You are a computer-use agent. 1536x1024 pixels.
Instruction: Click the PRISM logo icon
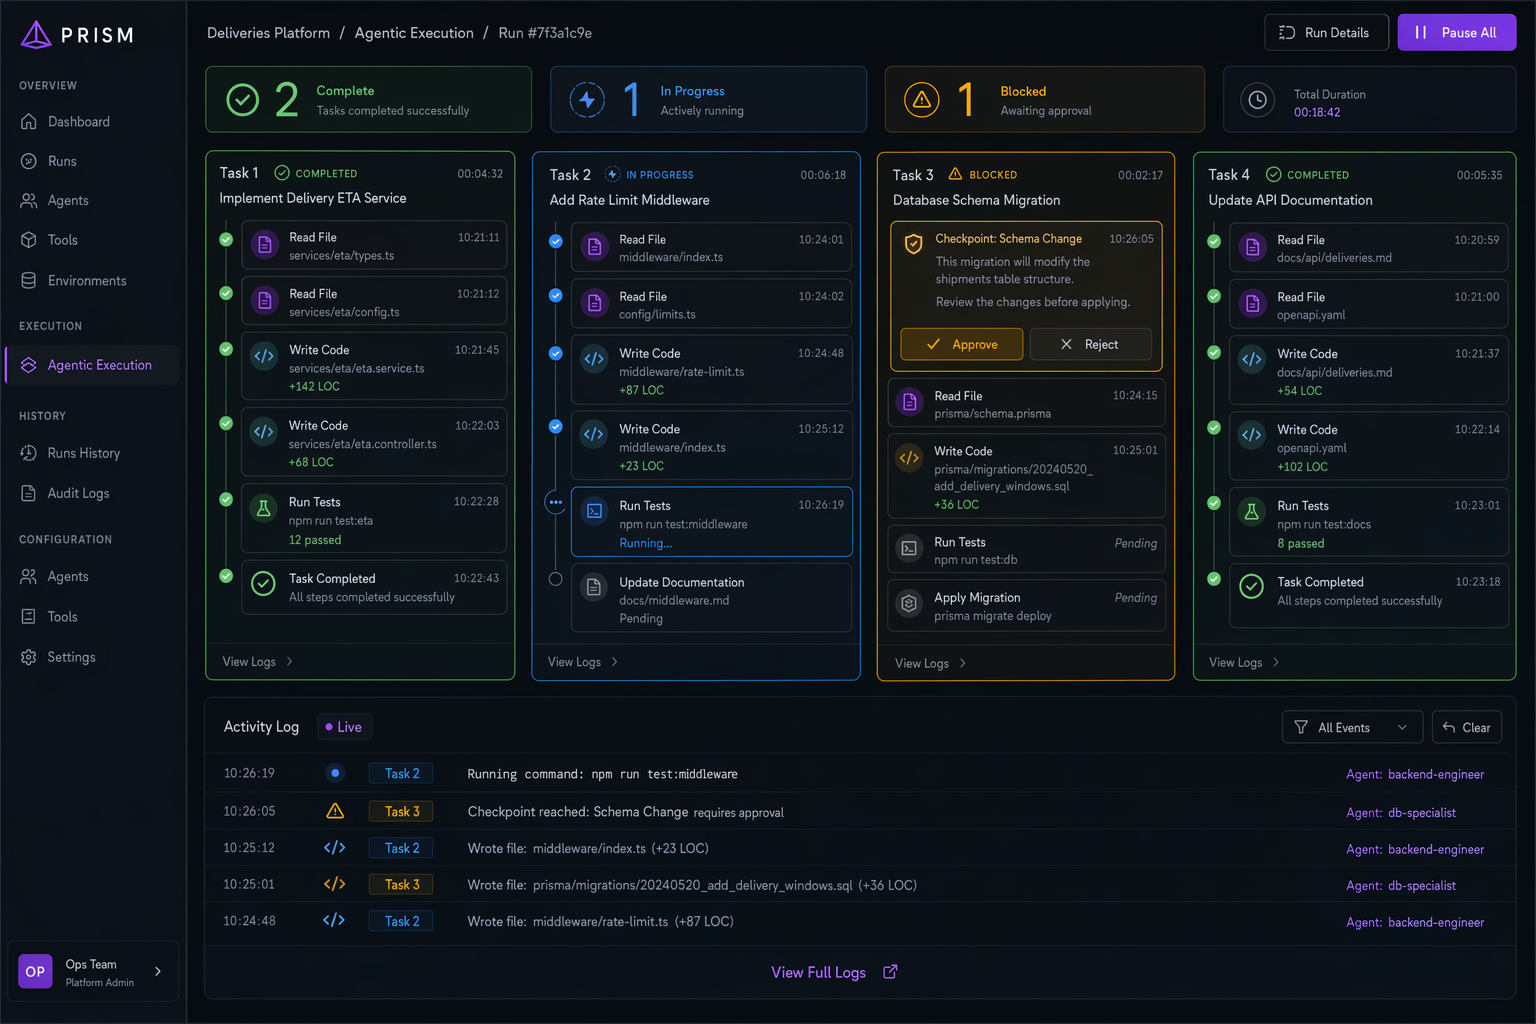coord(36,35)
